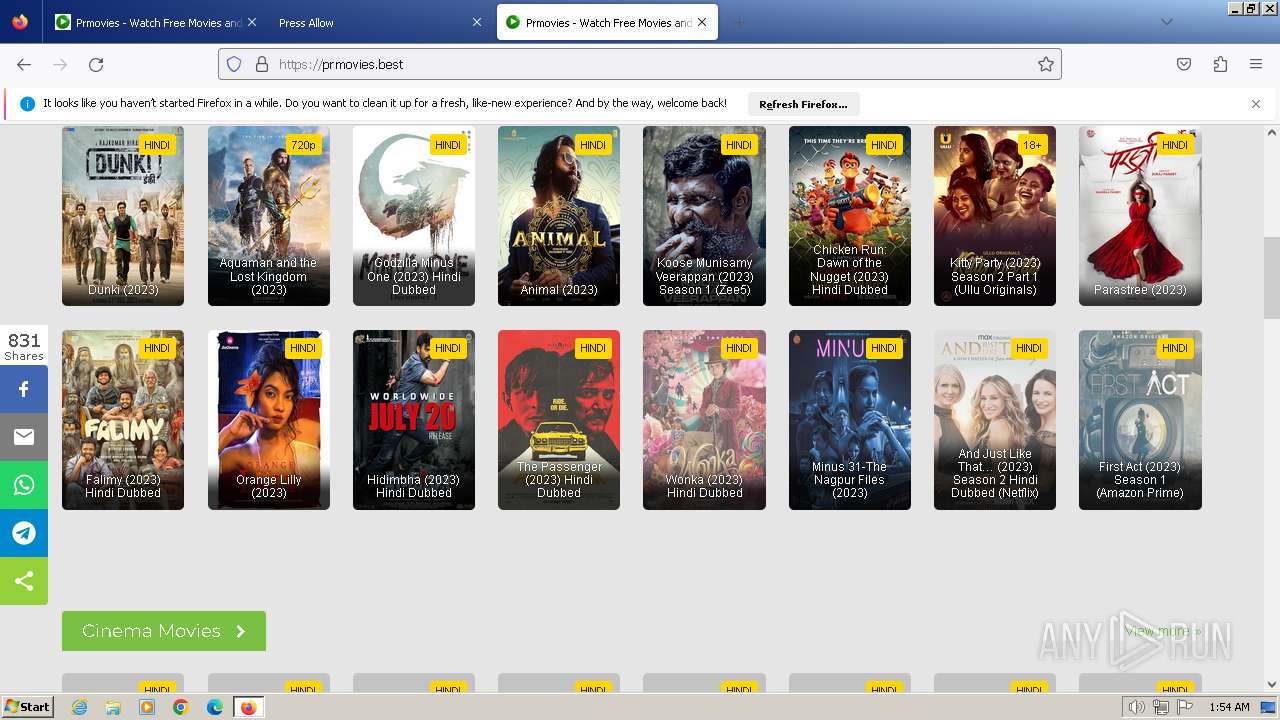1280x720 pixels.
Task: Open Koose Munisamy Veerappan Season 1
Action: click(705, 216)
